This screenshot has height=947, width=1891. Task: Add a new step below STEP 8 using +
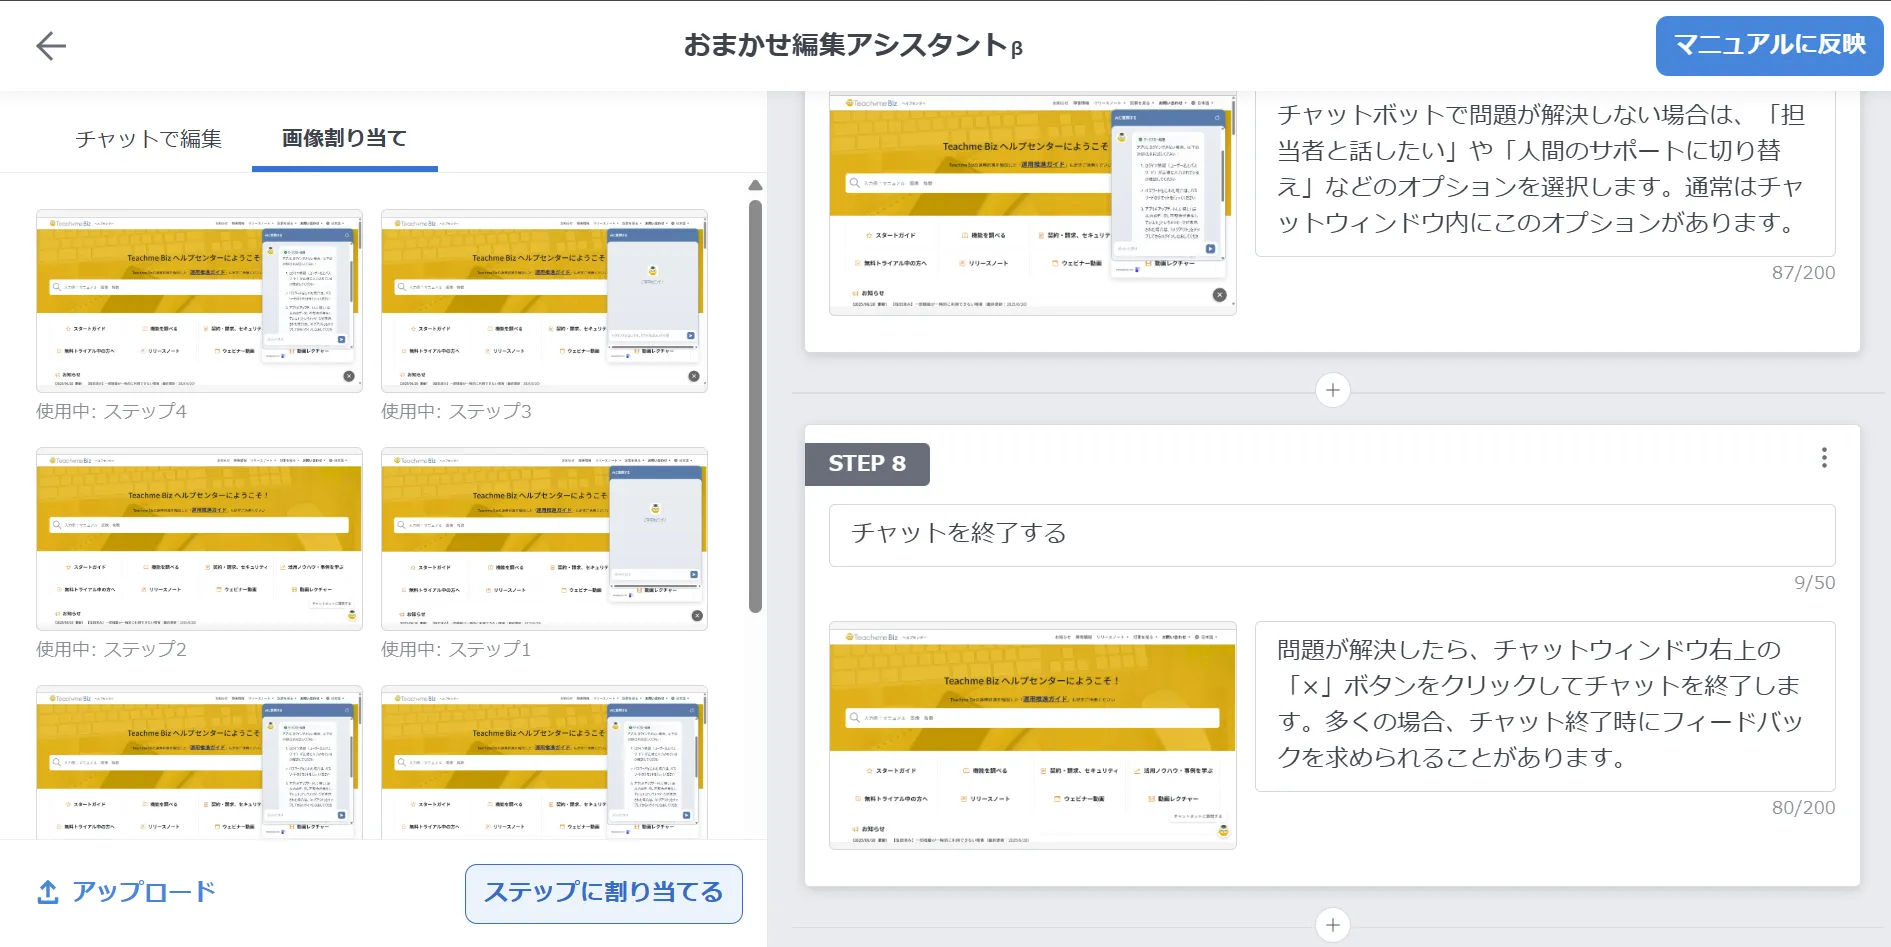(x=1332, y=925)
